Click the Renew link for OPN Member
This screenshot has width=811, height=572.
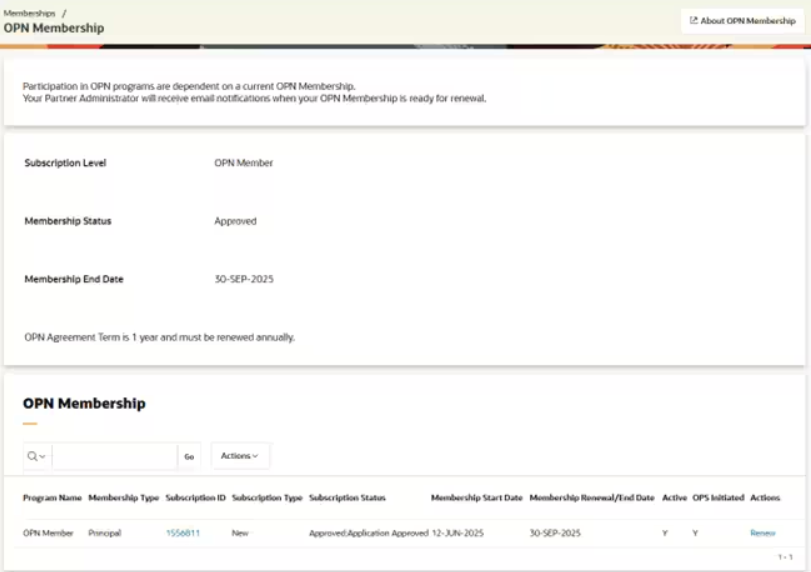(x=762, y=533)
